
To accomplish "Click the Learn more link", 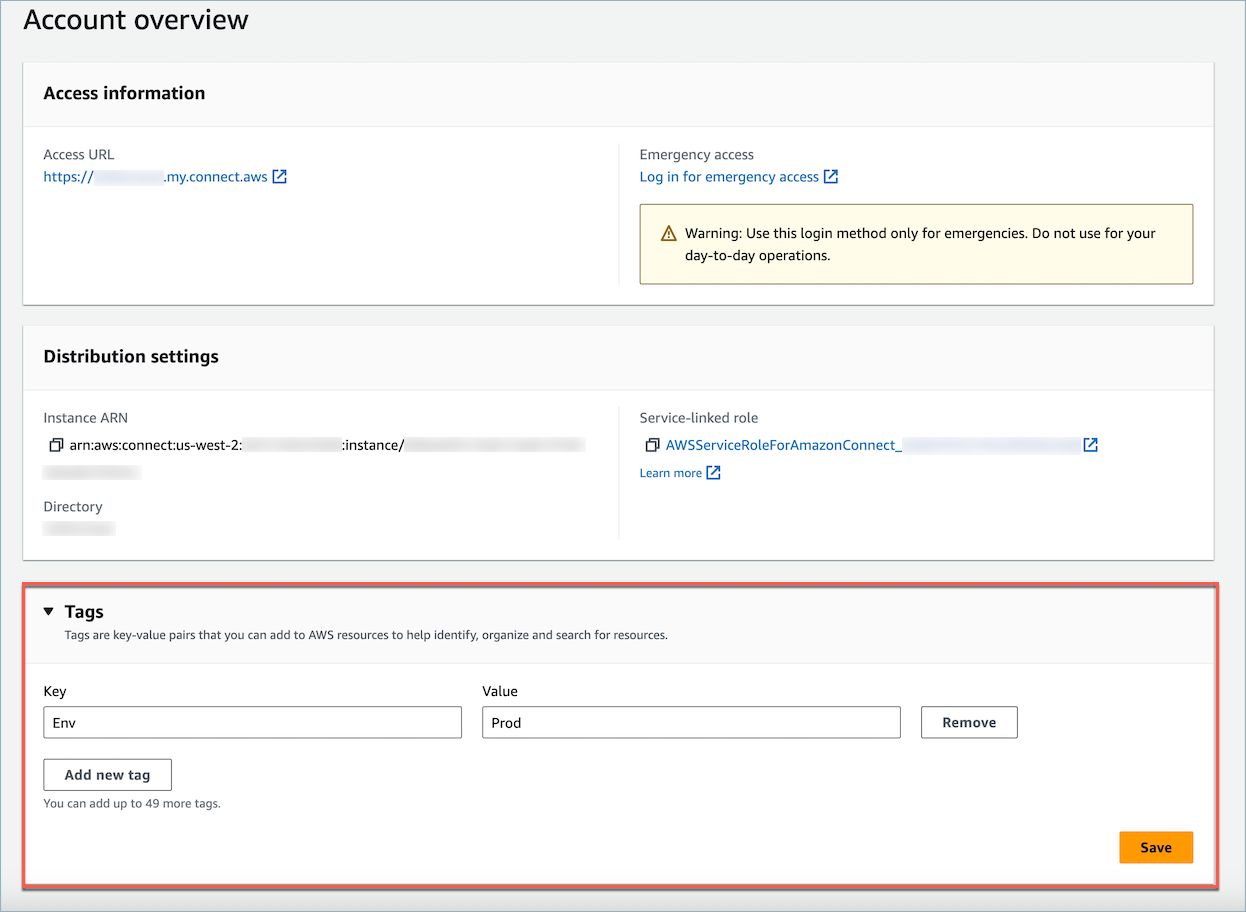I will coord(670,473).
